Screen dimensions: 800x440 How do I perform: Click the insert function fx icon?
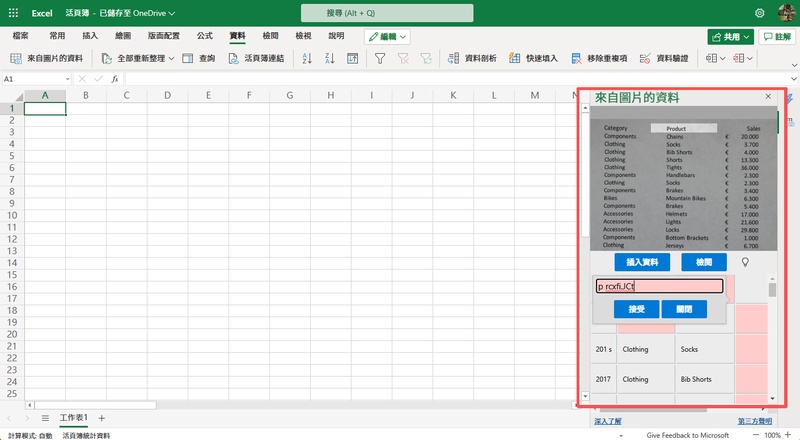115,79
